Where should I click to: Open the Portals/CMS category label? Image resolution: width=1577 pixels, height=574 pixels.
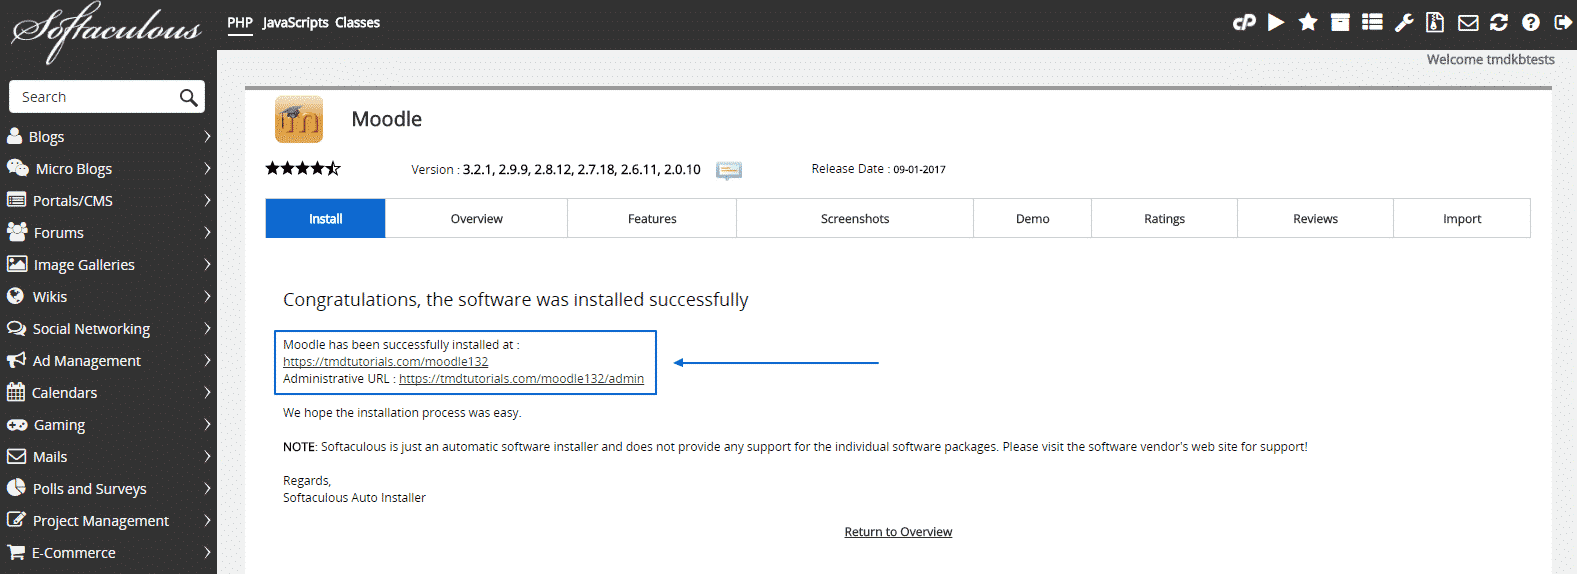[x=73, y=200]
